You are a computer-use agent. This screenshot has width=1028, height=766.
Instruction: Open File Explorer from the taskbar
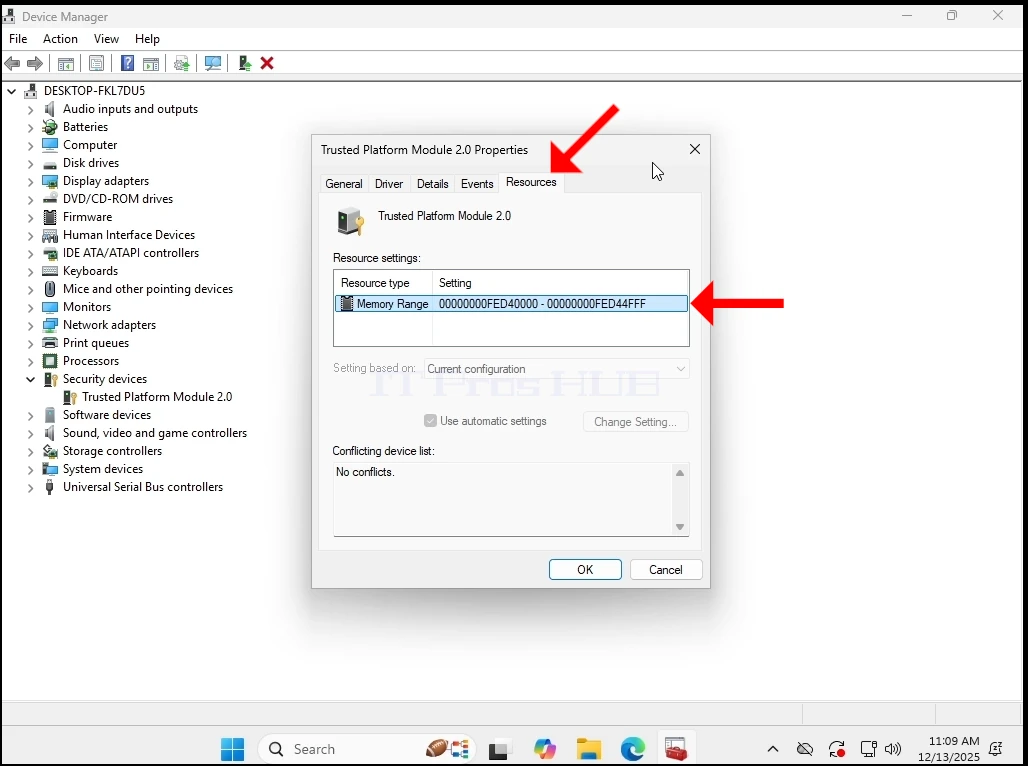coord(589,749)
